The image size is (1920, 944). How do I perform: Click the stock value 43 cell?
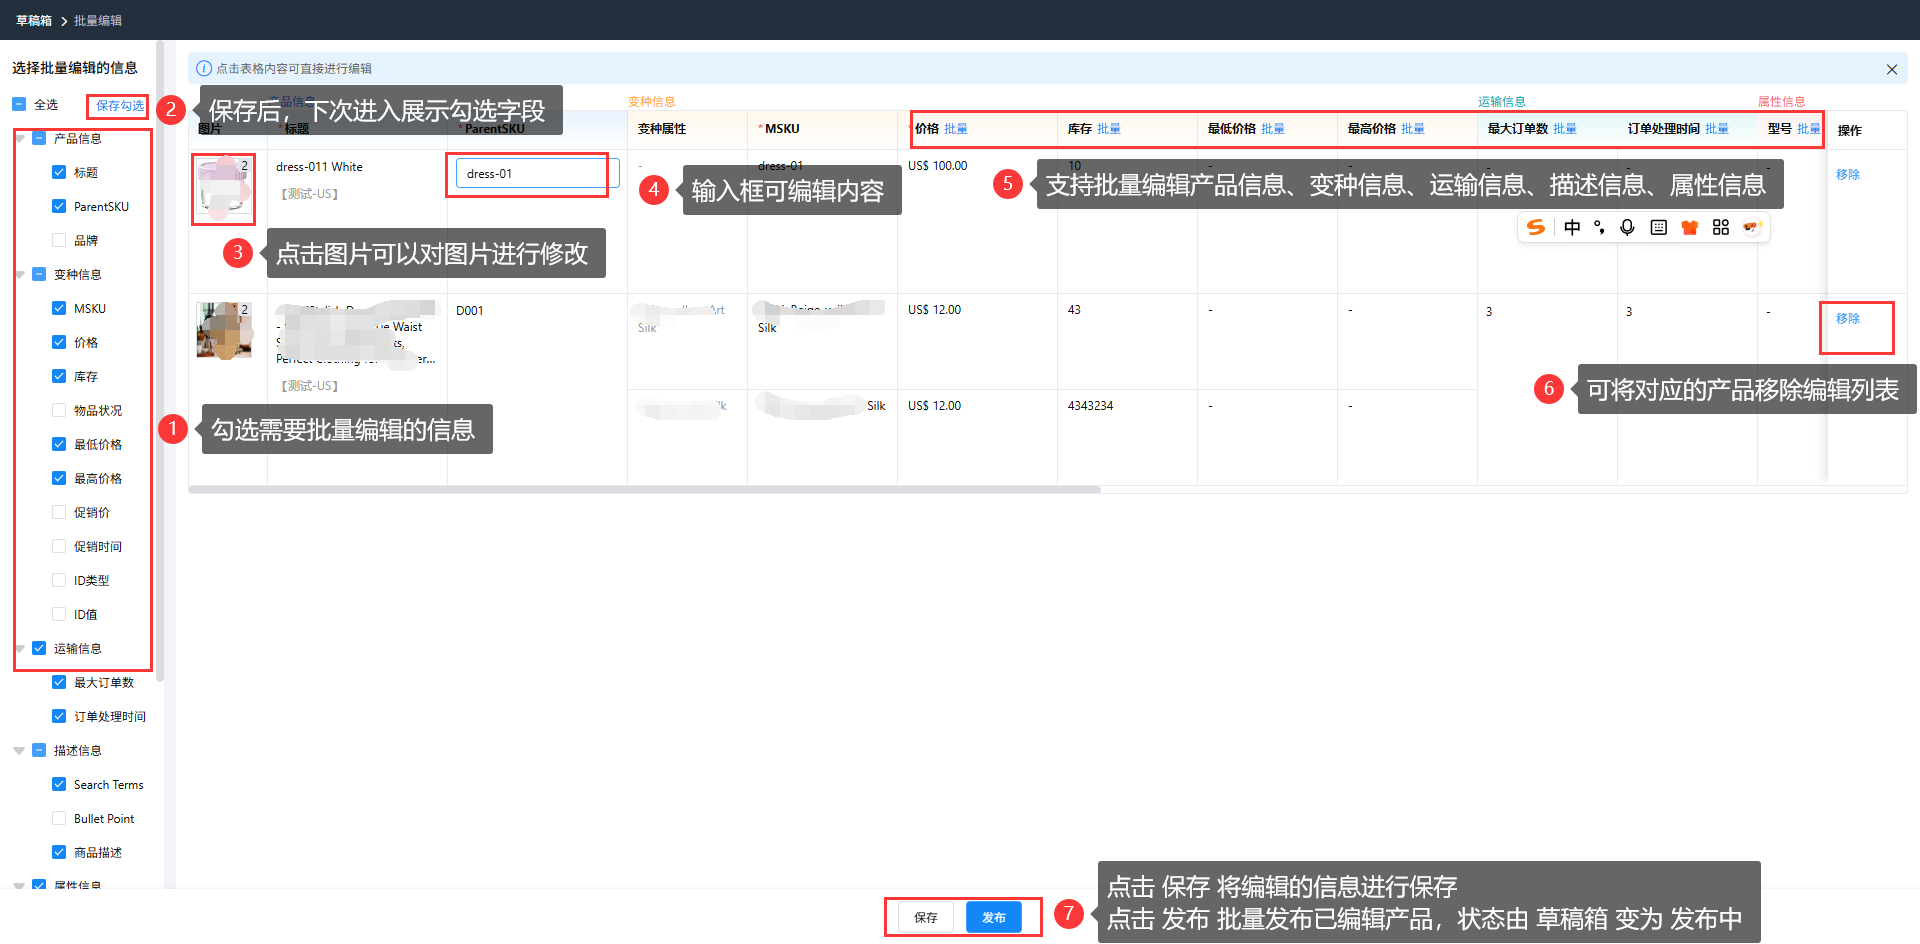click(x=1074, y=310)
